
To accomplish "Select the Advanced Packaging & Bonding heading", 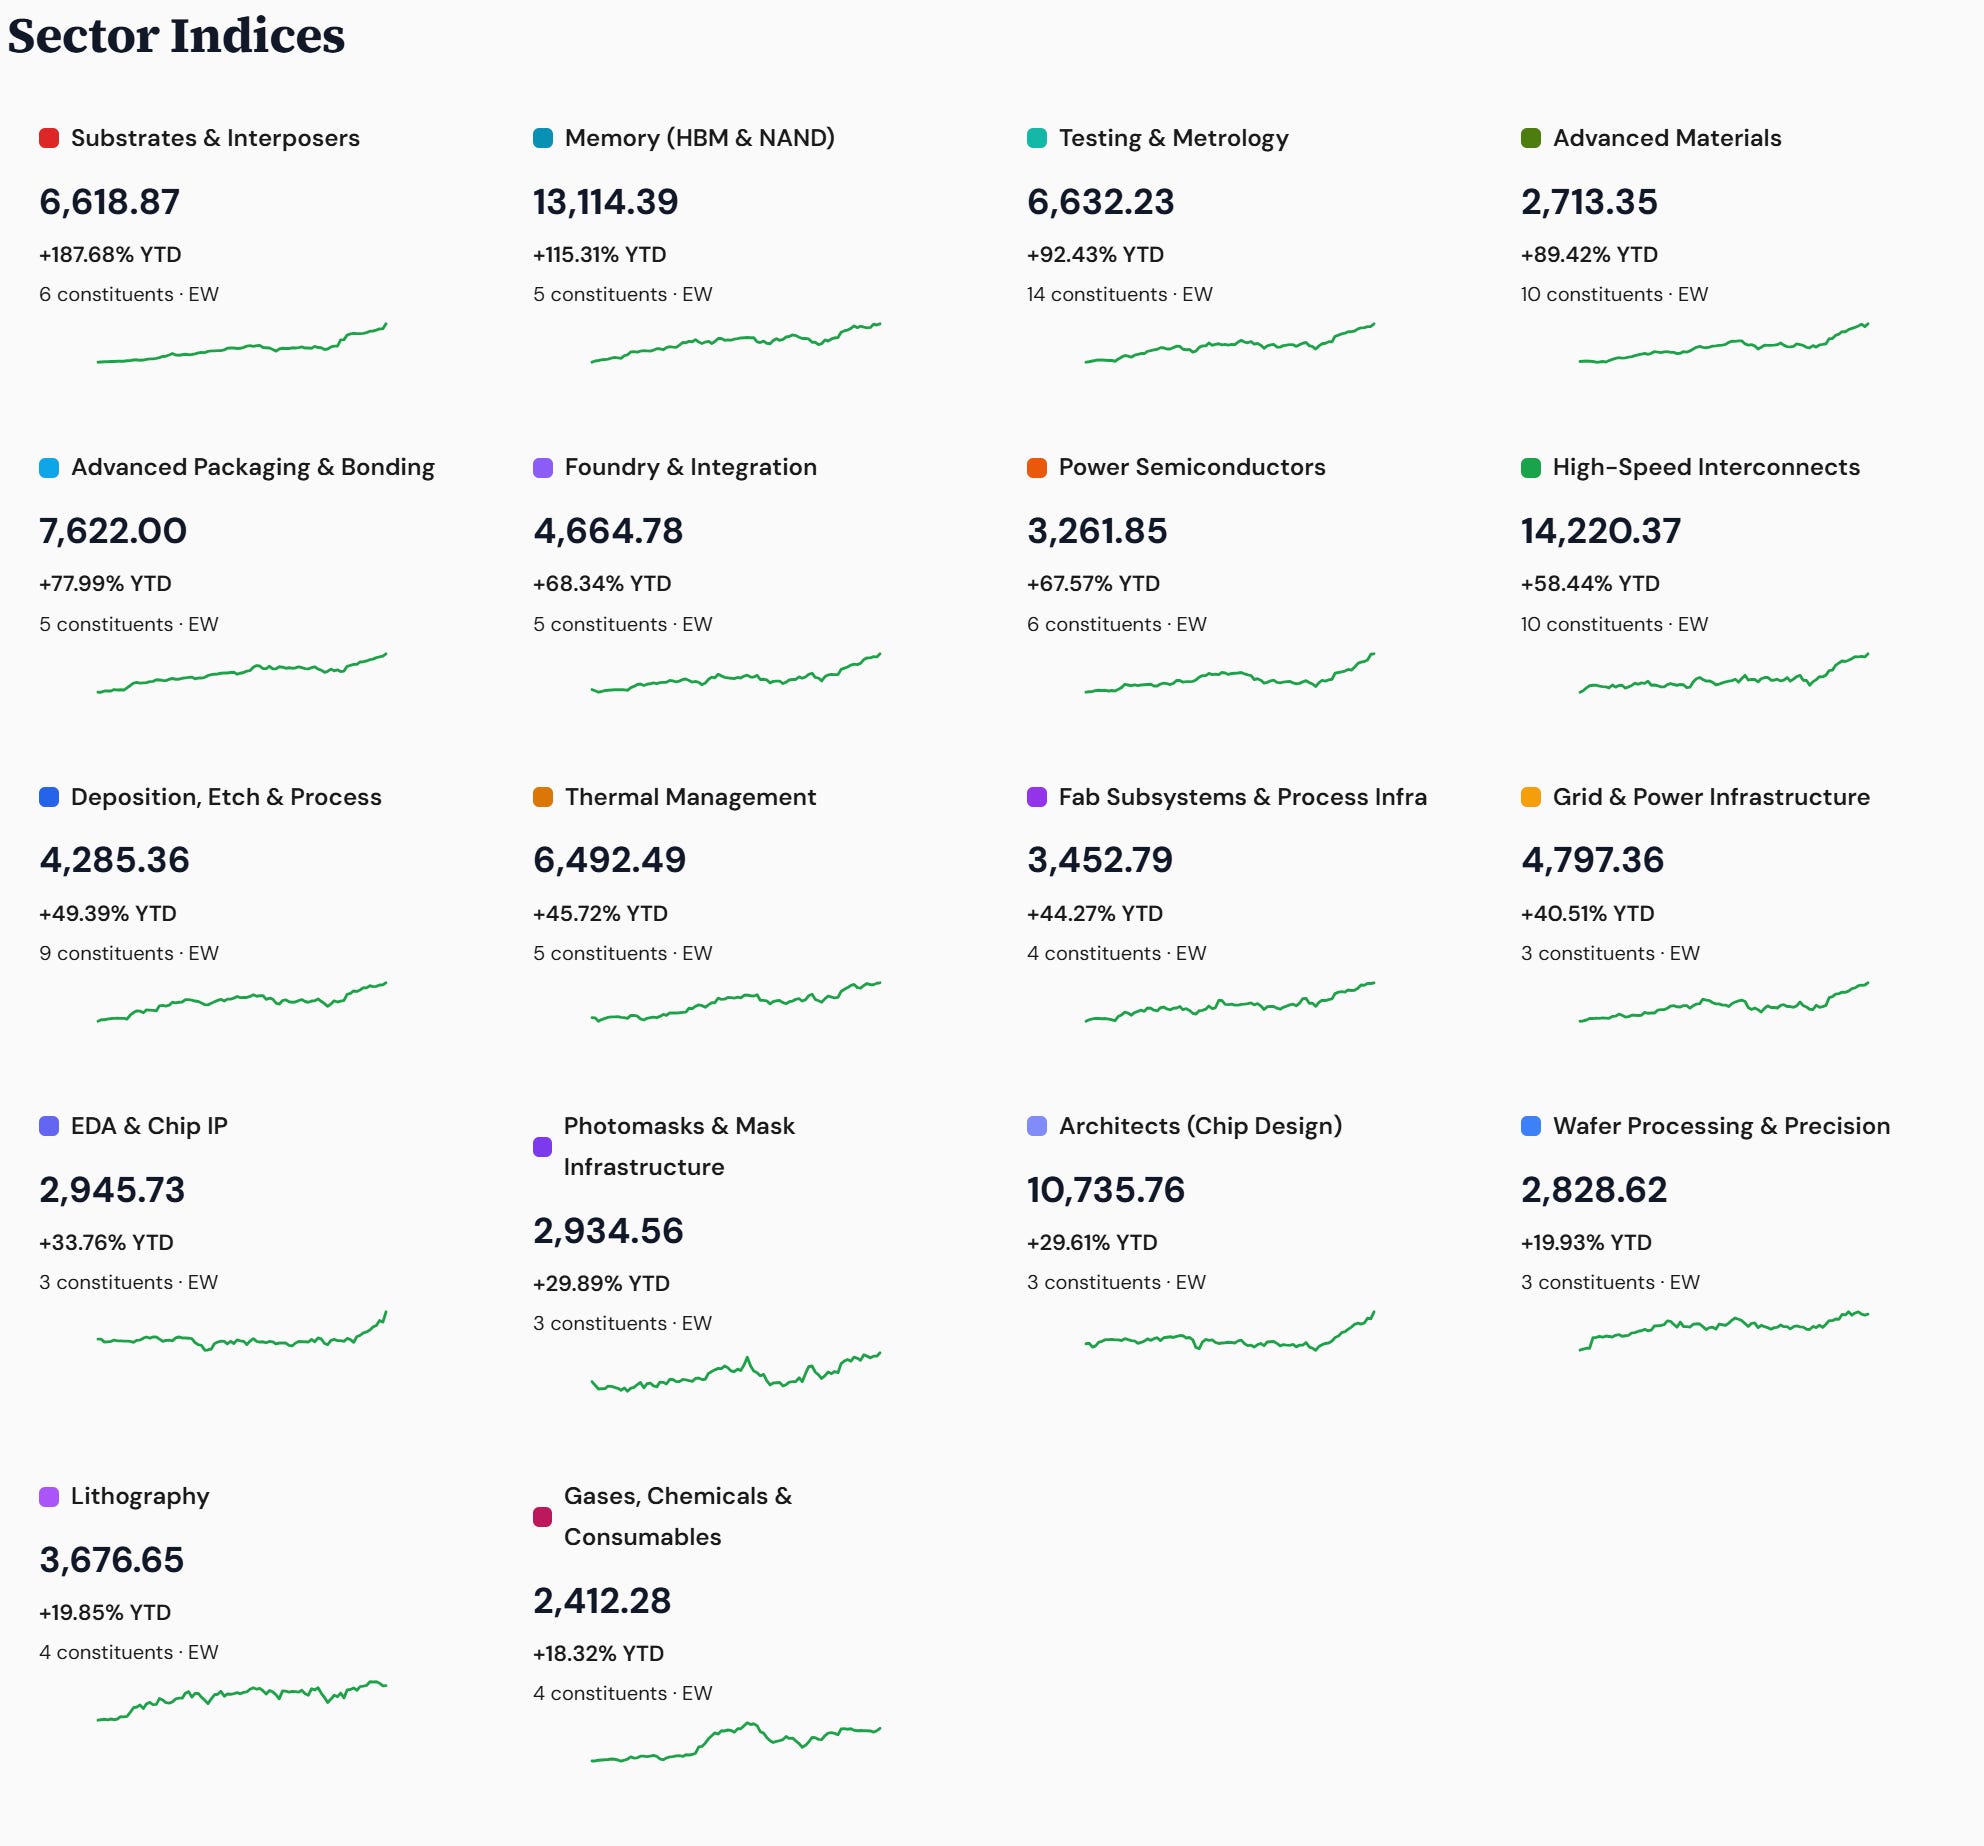I will click(252, 467).
